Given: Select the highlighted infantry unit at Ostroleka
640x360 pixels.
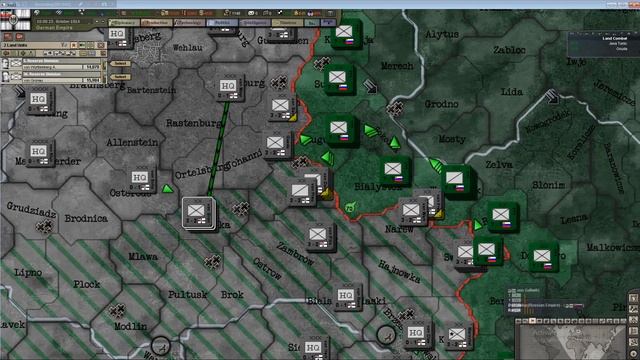Looking at the screenshot, I should pyautogui.click(x=198, y=213).
